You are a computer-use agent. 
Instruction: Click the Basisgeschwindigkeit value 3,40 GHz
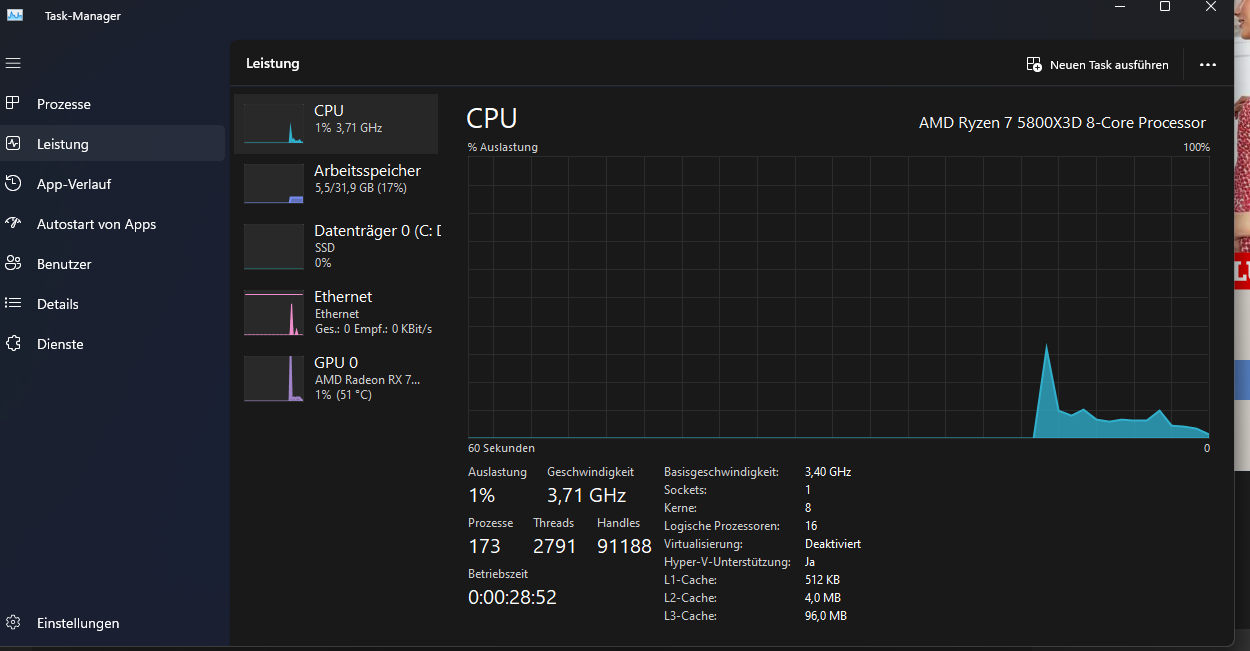pos(828,472)
